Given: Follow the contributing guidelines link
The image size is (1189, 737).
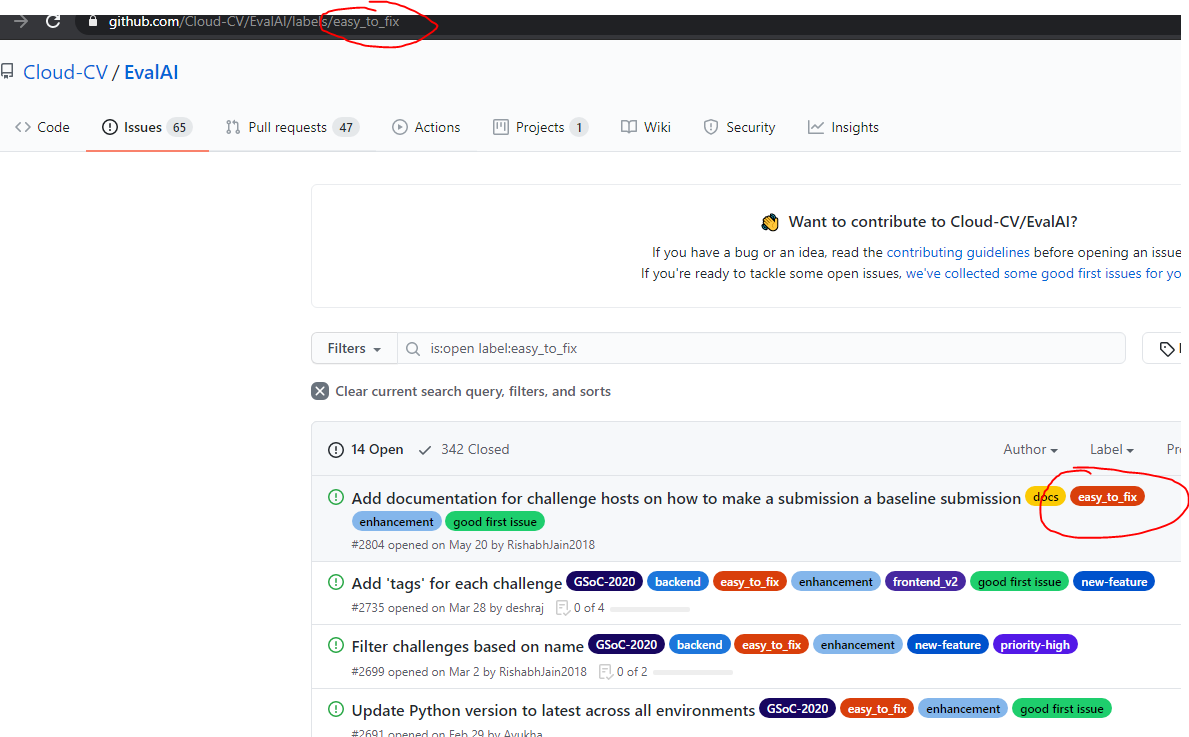Looking at the screenshot, I should point(958,252).
